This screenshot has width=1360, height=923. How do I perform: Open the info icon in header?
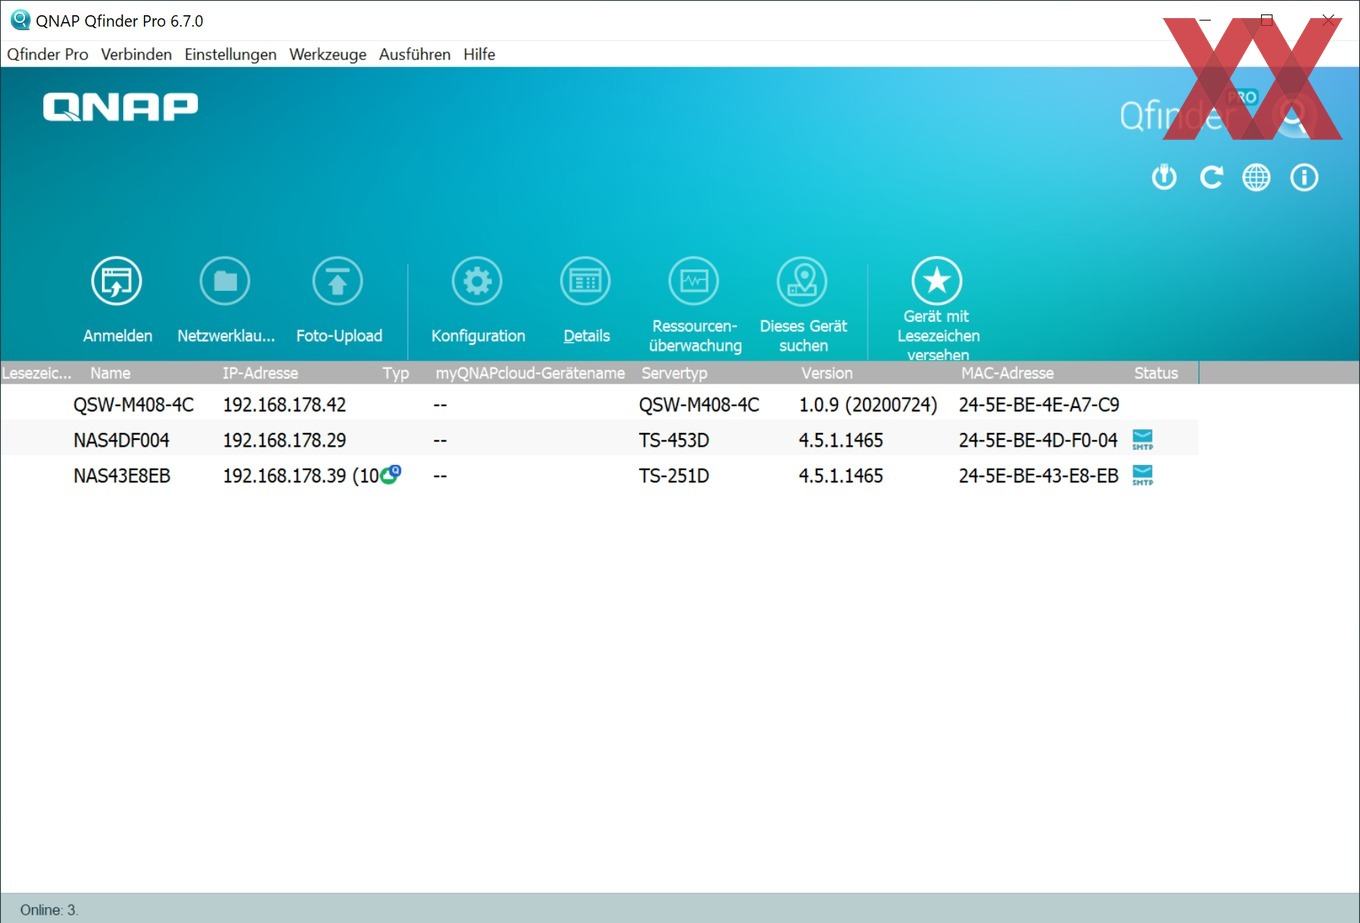click(x=1304, y=177)
